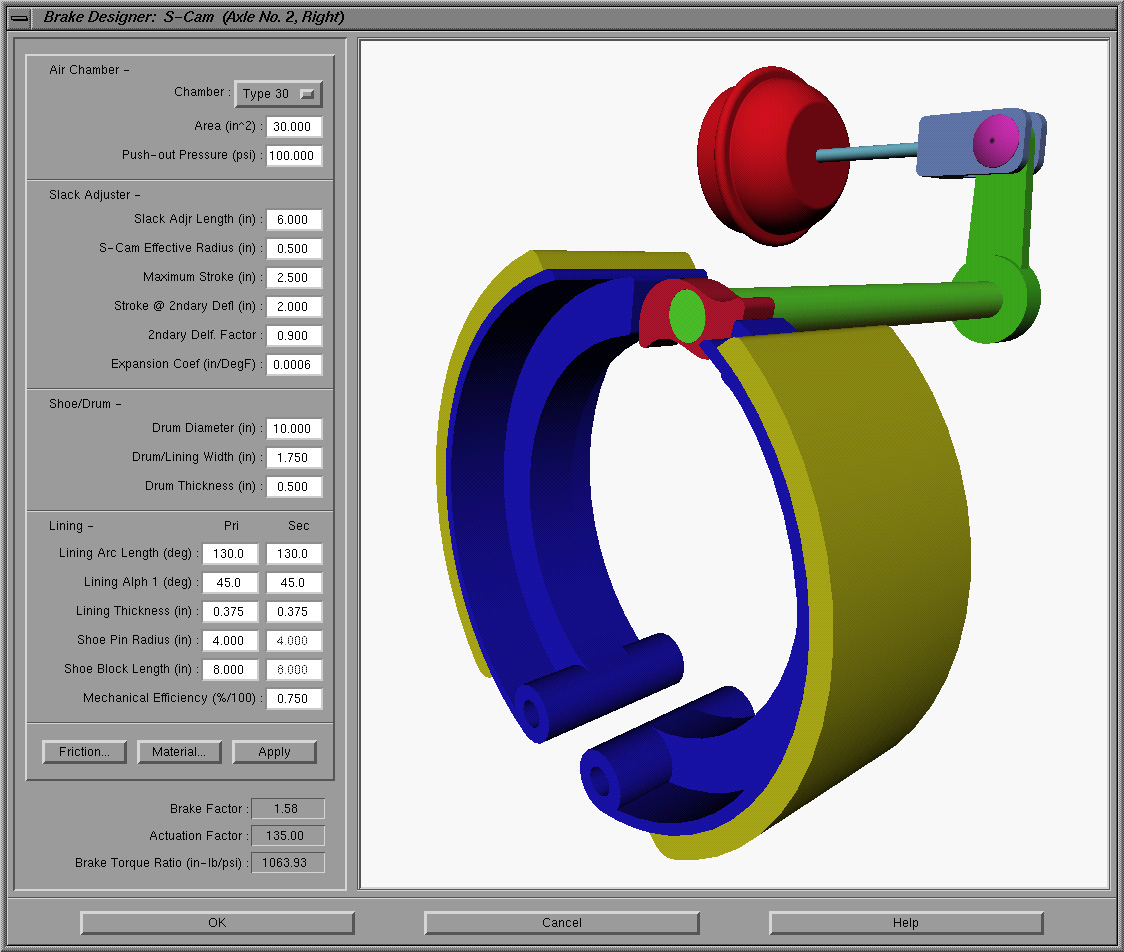Click the Mechanical Efficiency input field
1124x952 pixels.
click(x=294, y=699)
